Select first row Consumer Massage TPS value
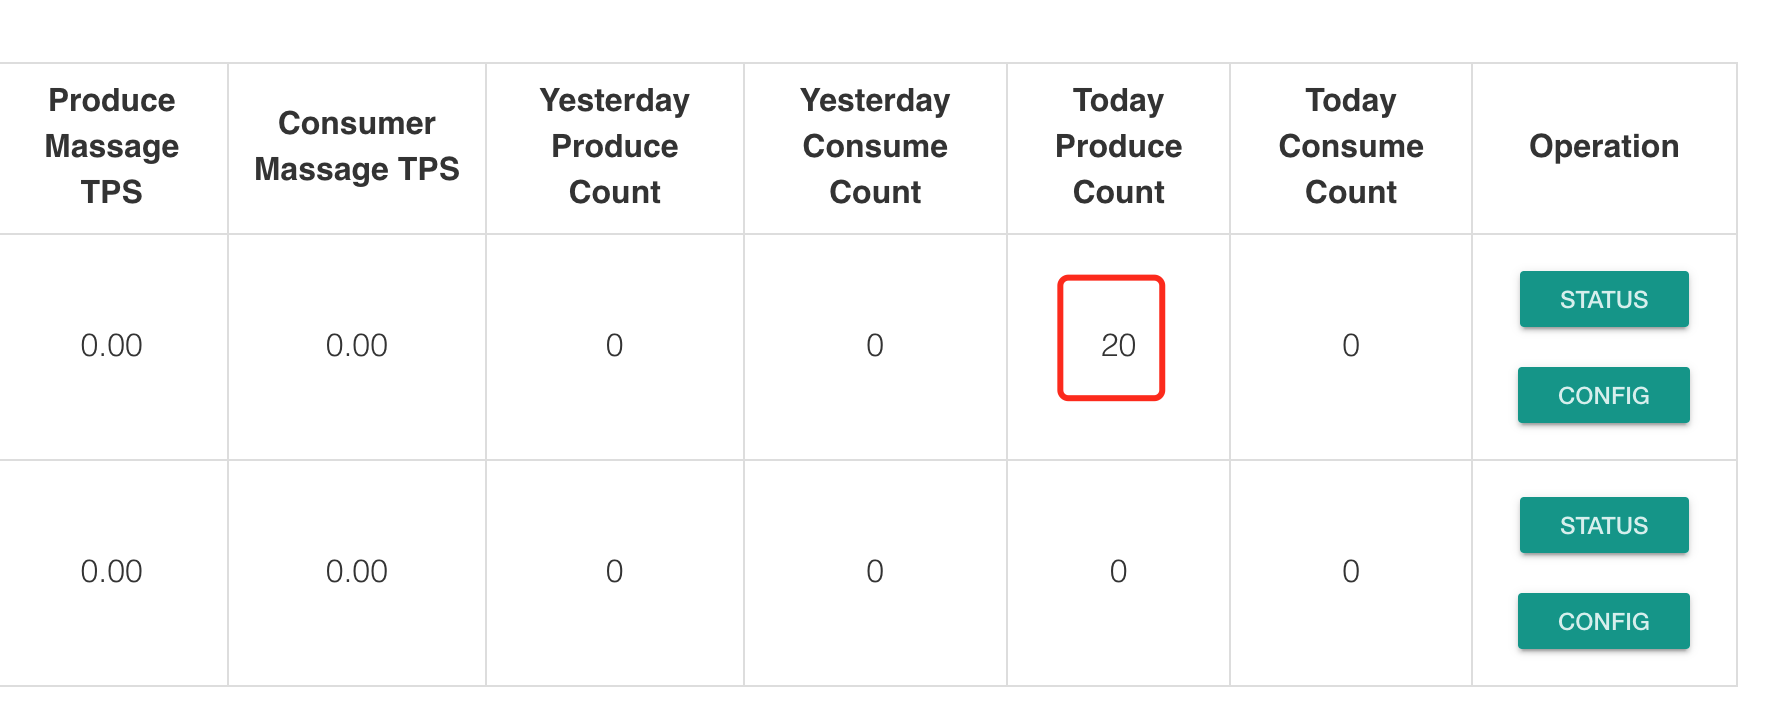Image resolution: width=1766 pixels, height=710 pixels. [x=357, y=345]
